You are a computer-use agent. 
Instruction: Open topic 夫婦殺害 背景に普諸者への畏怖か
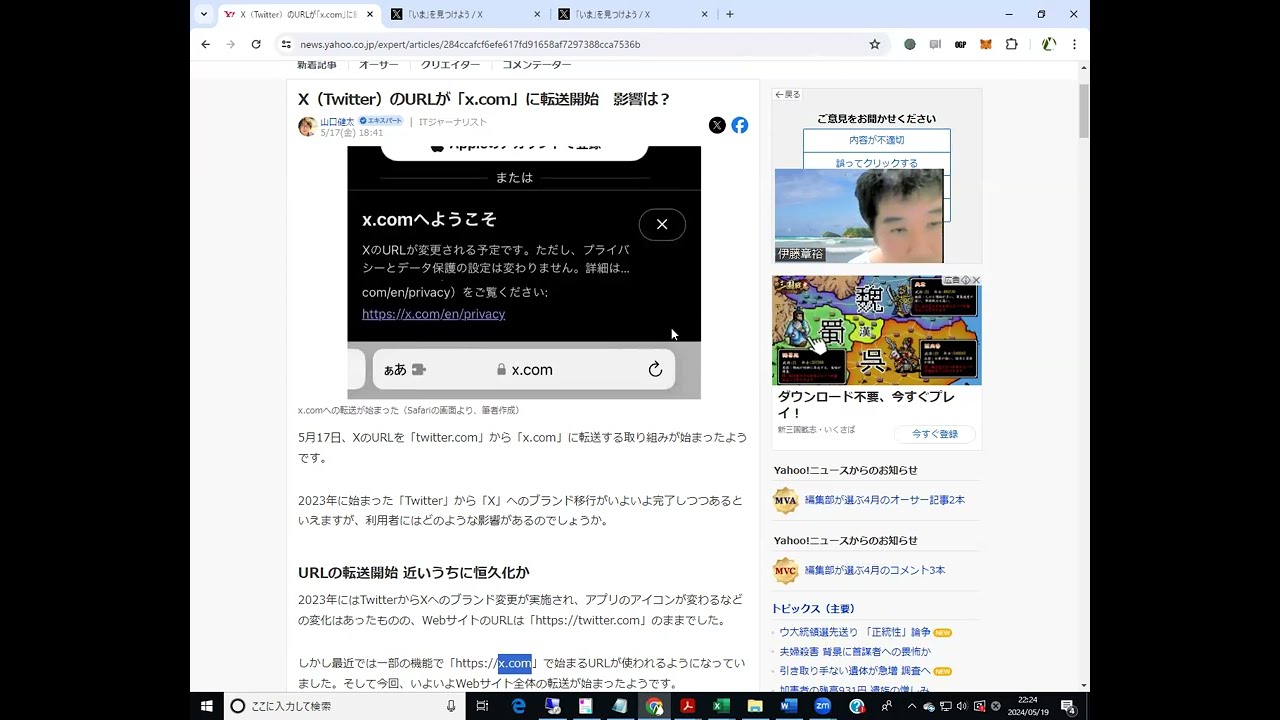[855, 651]
